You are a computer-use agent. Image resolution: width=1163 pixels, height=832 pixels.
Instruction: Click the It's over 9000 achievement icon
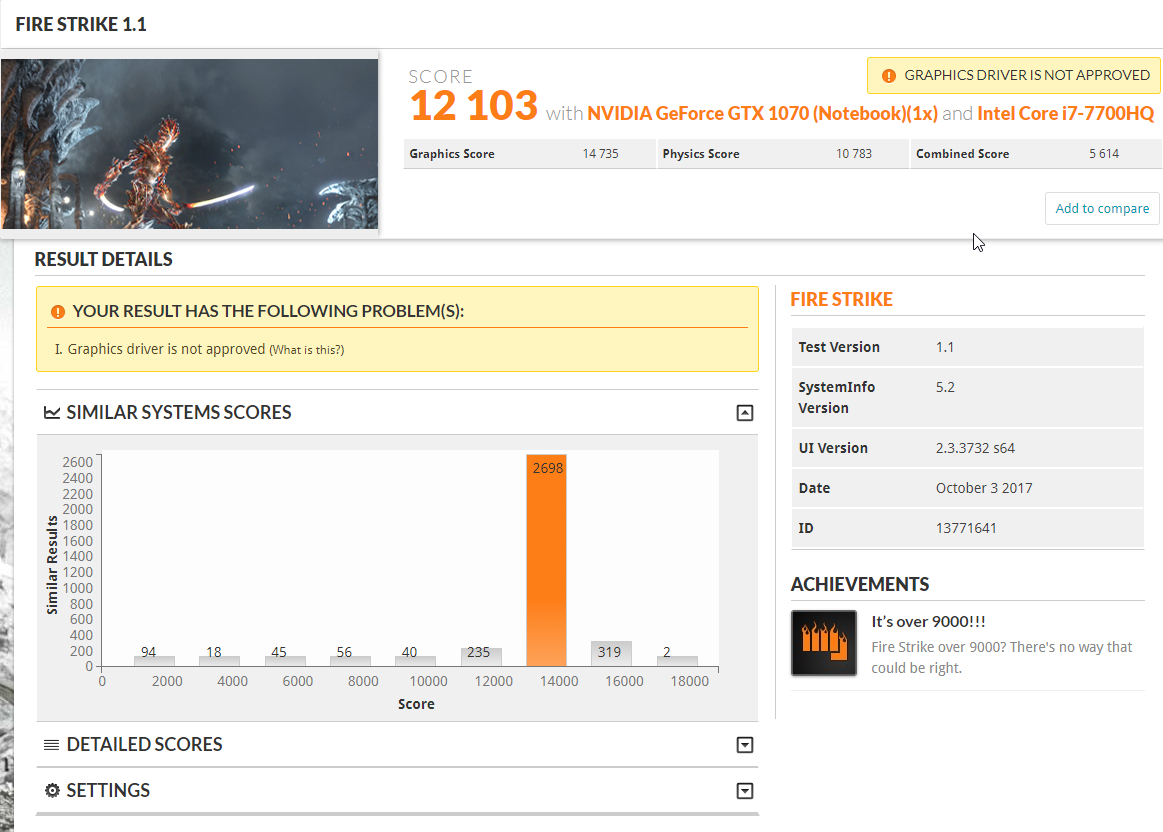824,643
